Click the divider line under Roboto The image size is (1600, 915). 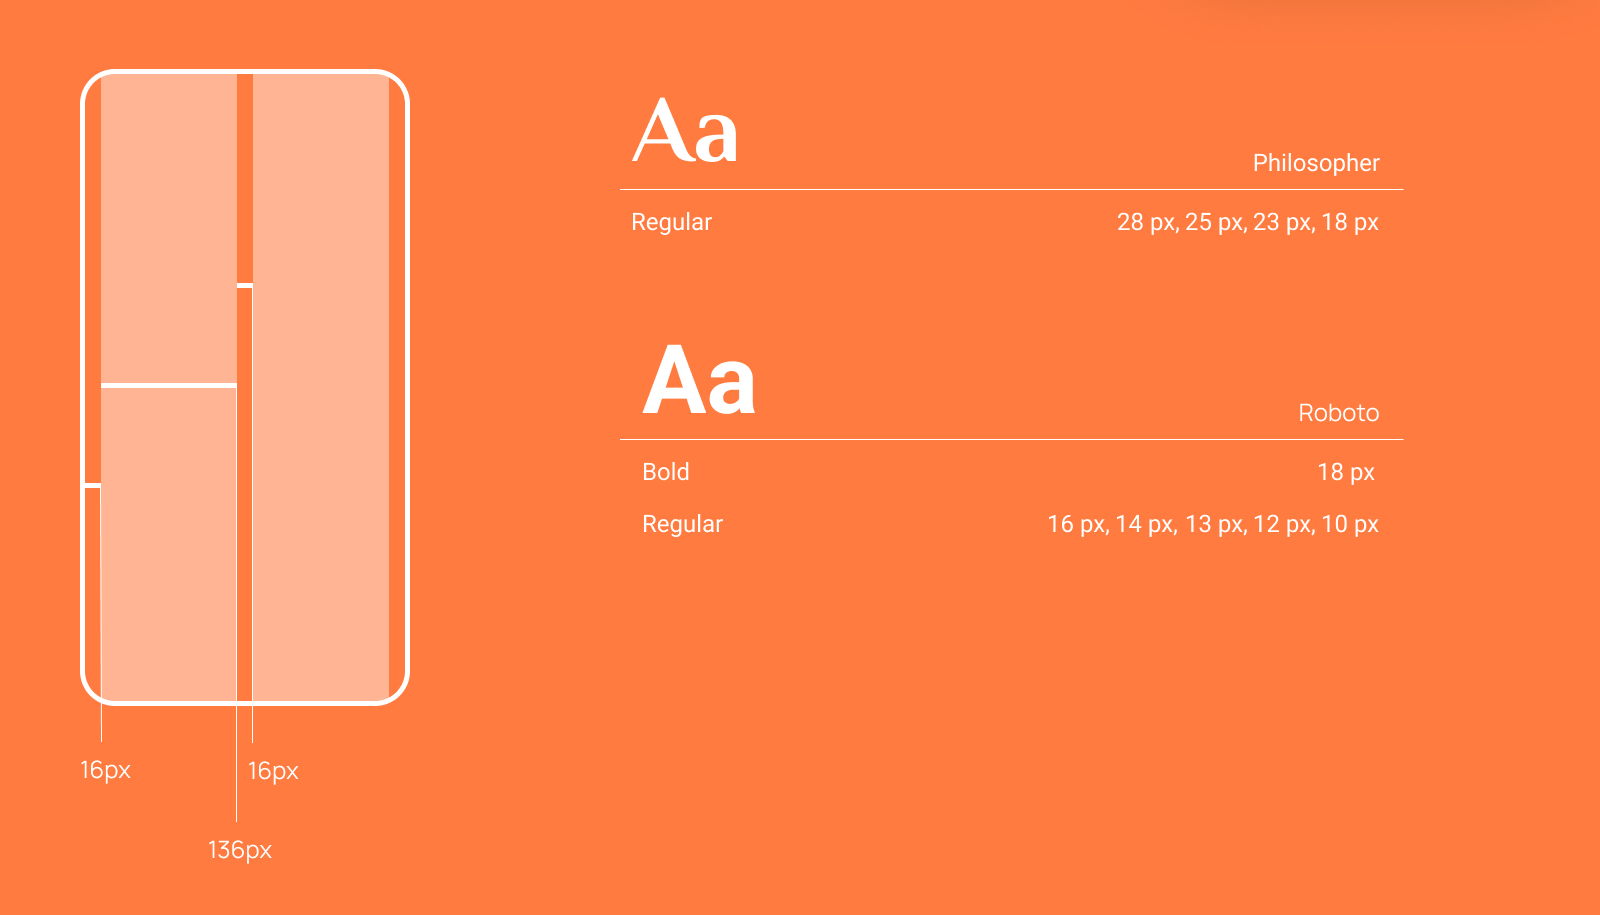pos(1011,439)
